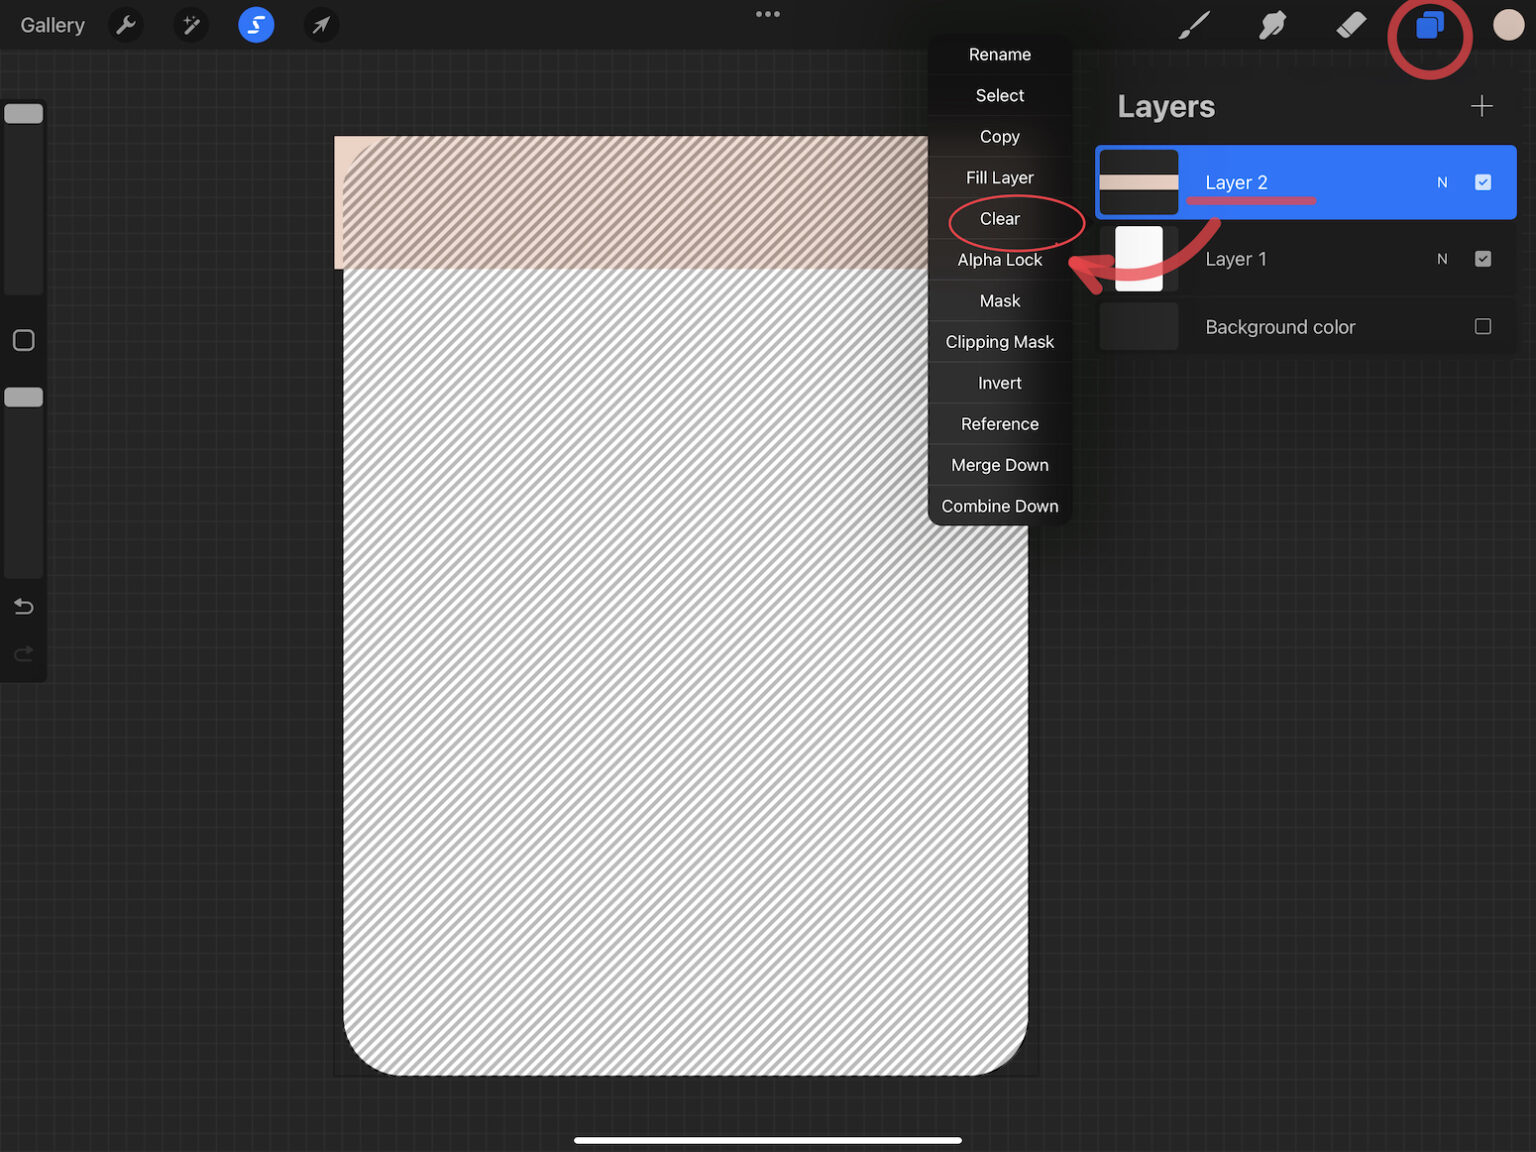Image resolution: width=1536 pixels, height=1152 pixels.
Task: Add a new layer with plus button
Action: 1482,106
